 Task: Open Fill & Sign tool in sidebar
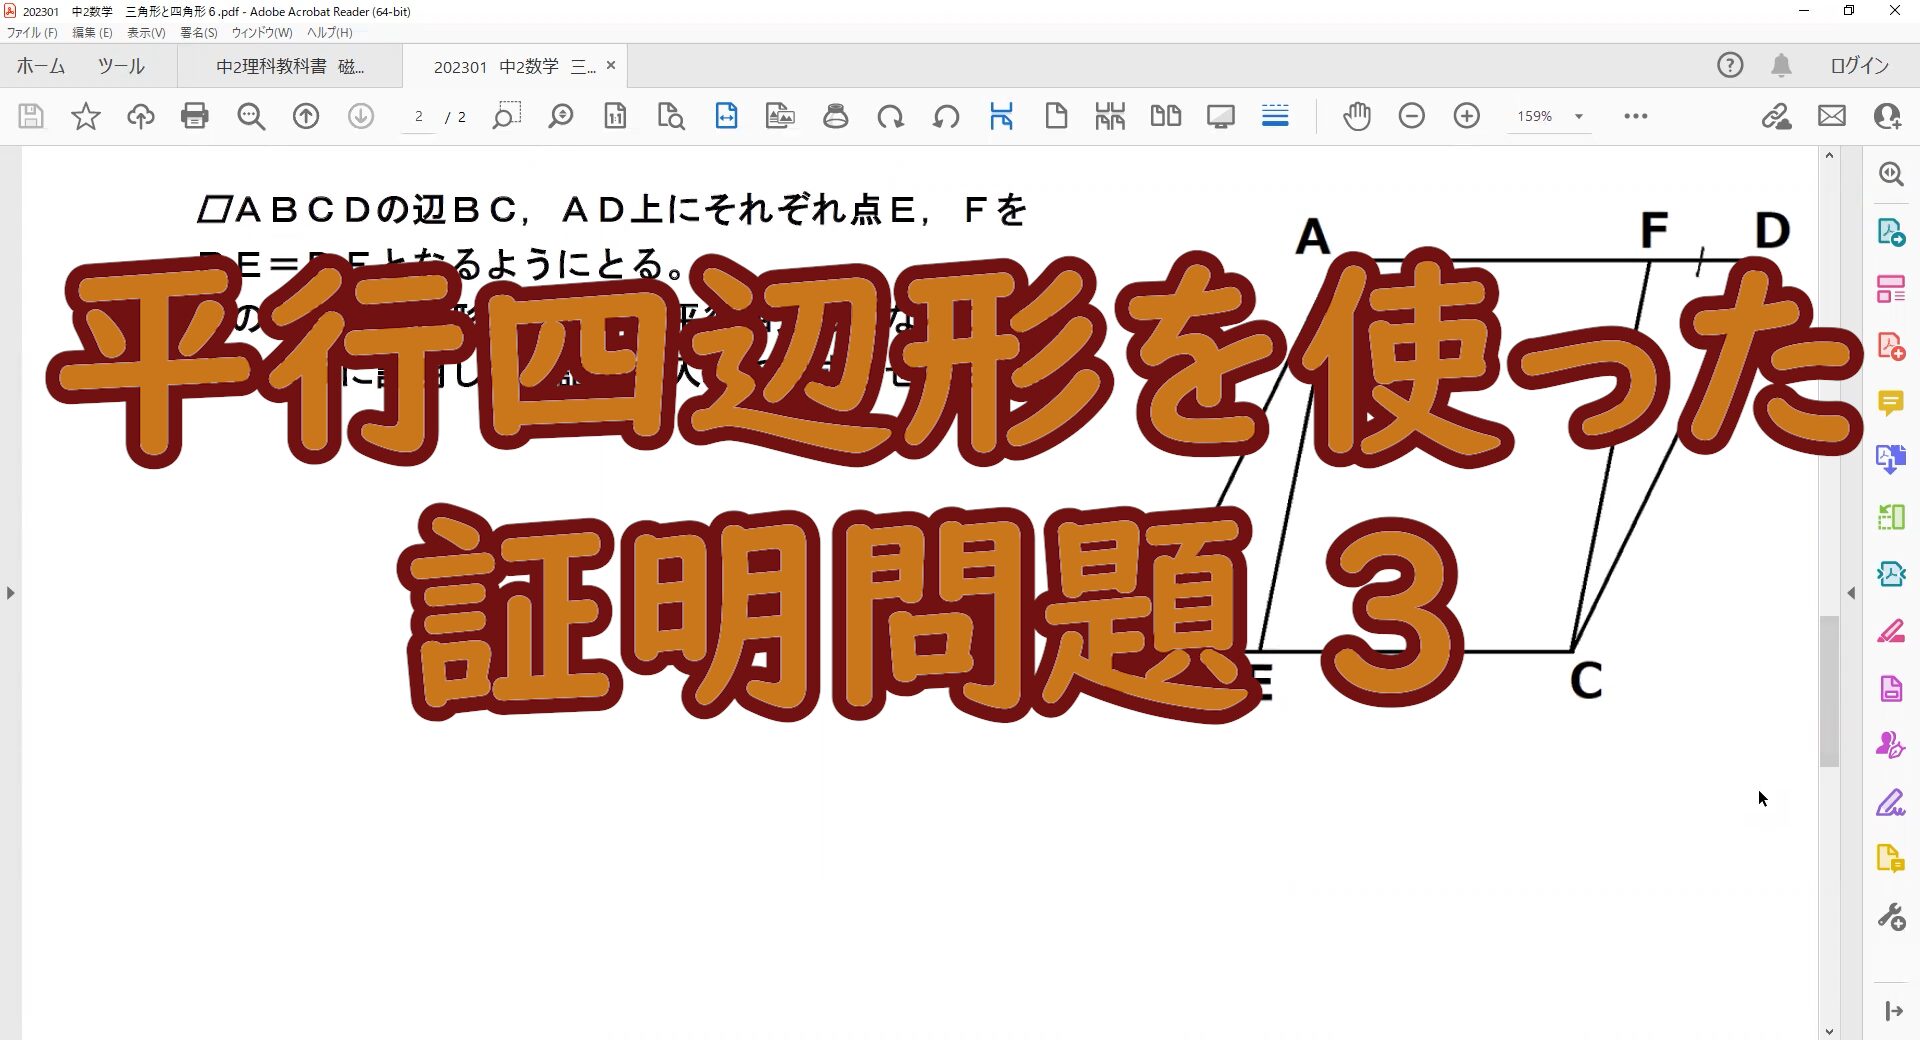tap(1890, 803)
